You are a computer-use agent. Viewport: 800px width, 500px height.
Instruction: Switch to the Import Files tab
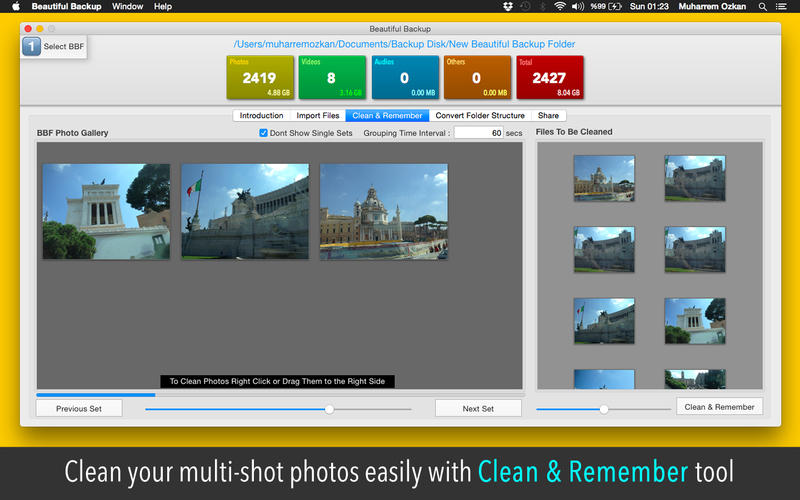click(317, 115)
